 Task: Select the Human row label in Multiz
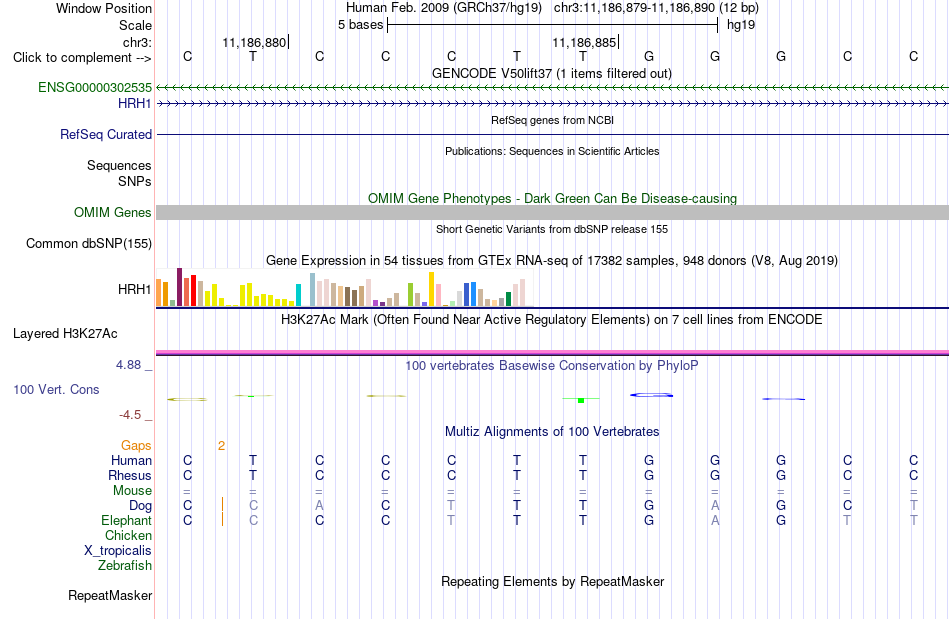(131, 460)
